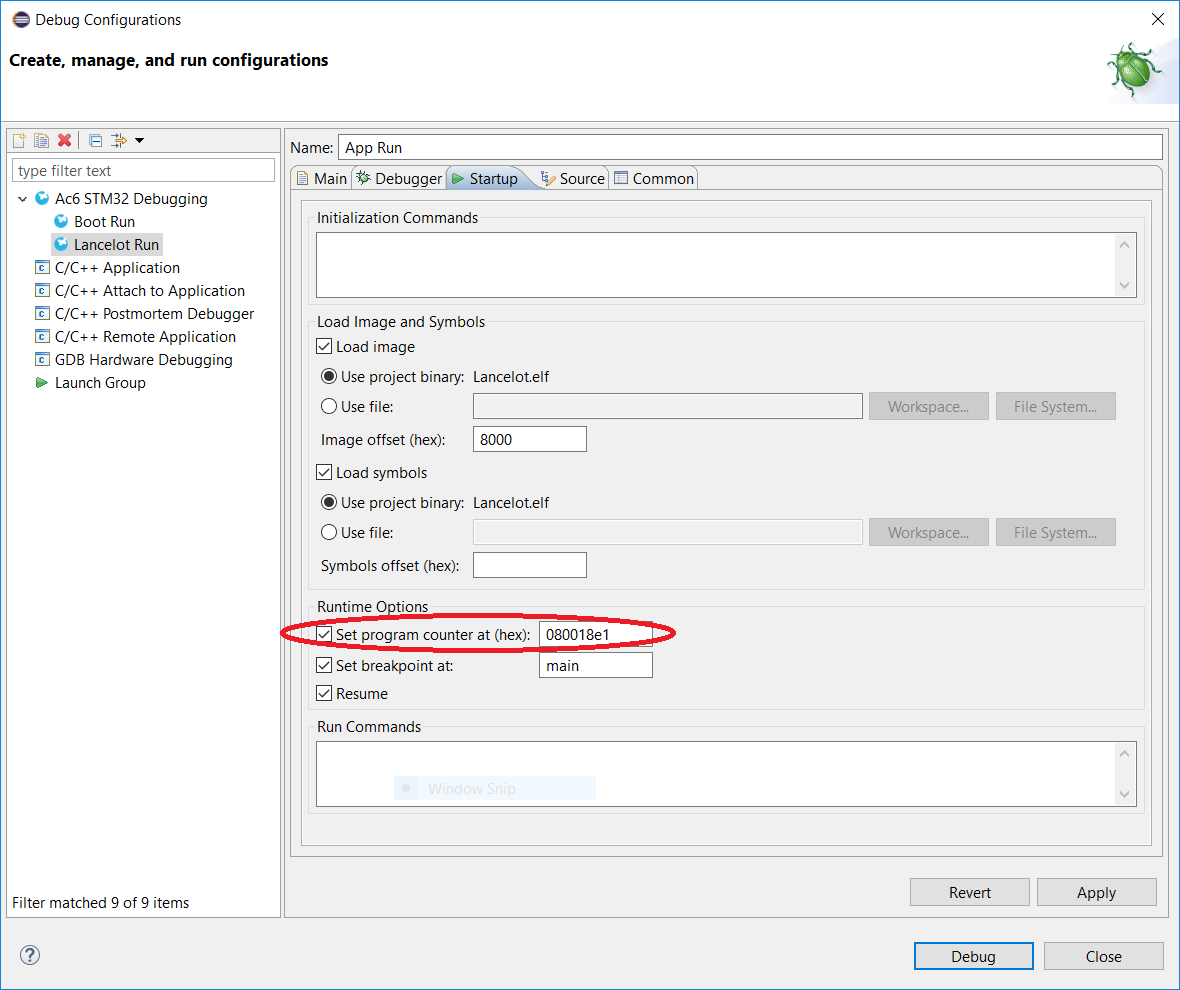Uncheck the Load image checkbox
Image resolution: width=1180 pixels, height=990 pixels.
click(324, 347)
